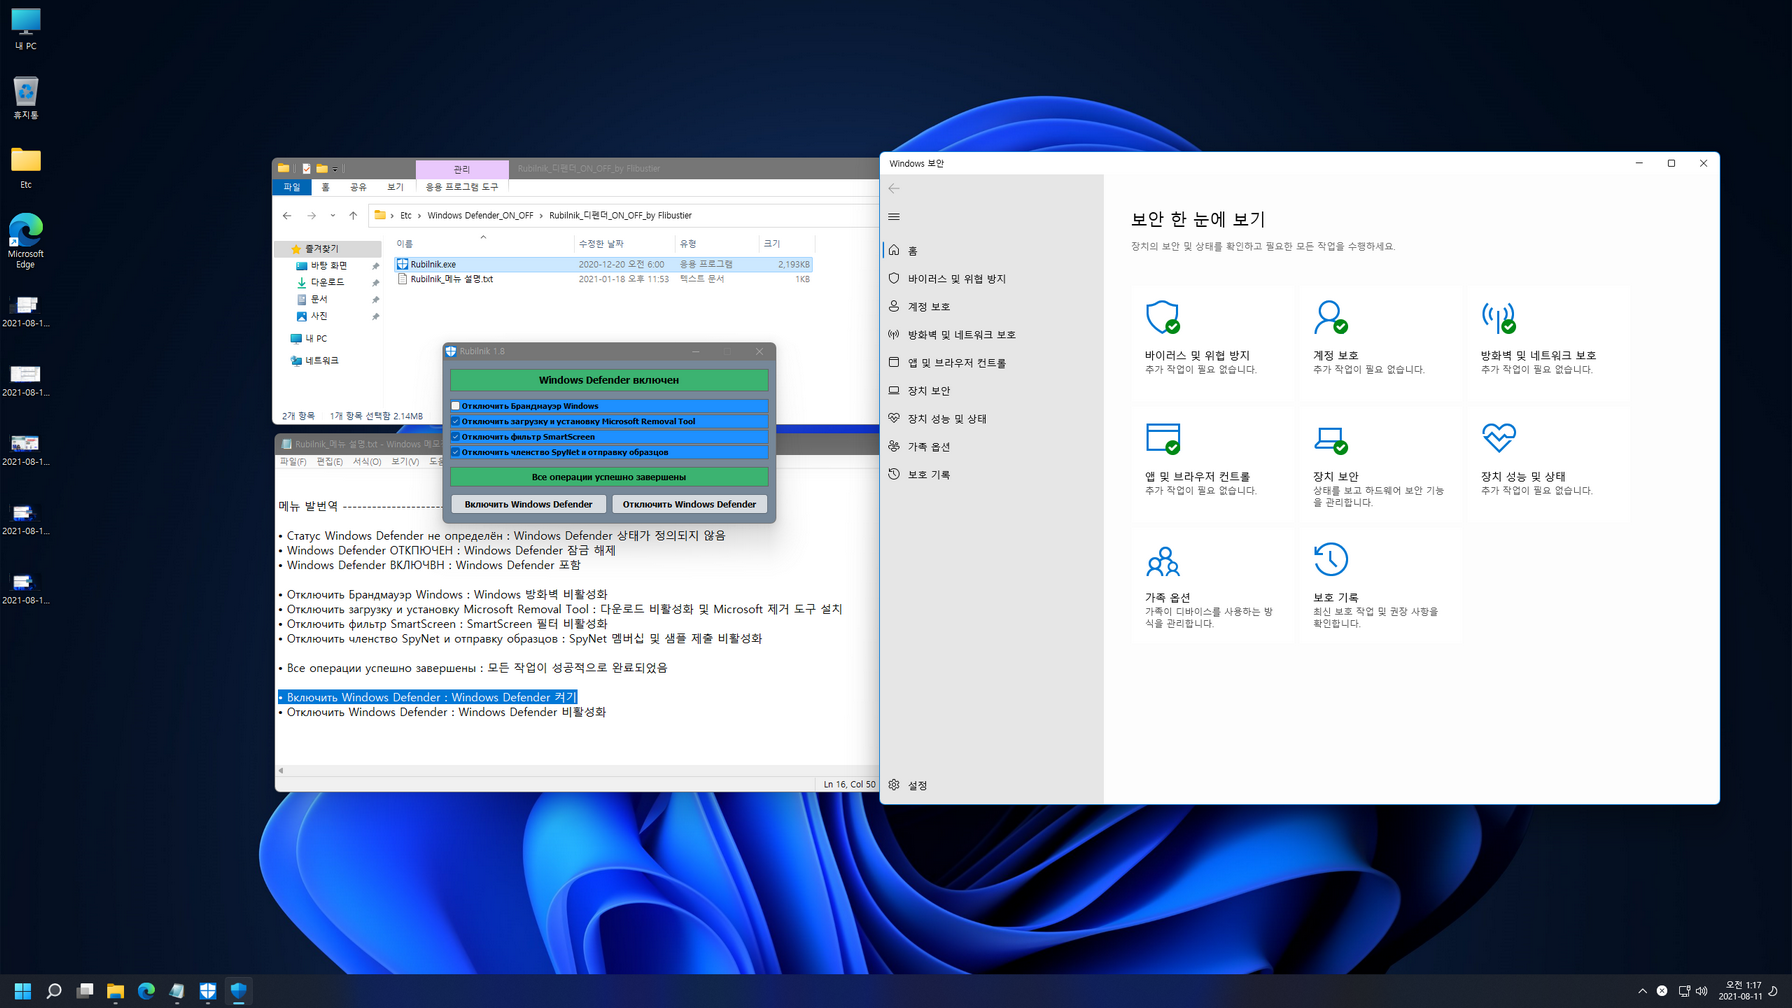This screenshot has height=1008, width=1792.
Task: Open quick access toolbar customize dropdown in Explorer
Action: pos(335,169)
